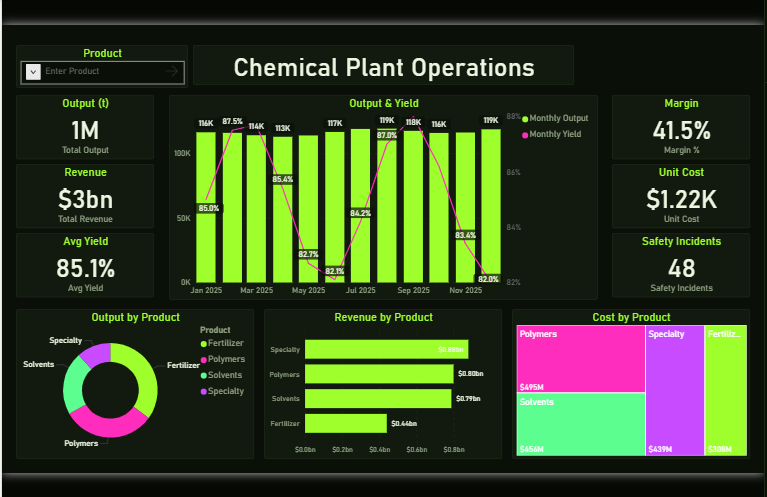767x497 pixels.
Task: Click the $0.44bn revenue data label
Action: point(404,424)
